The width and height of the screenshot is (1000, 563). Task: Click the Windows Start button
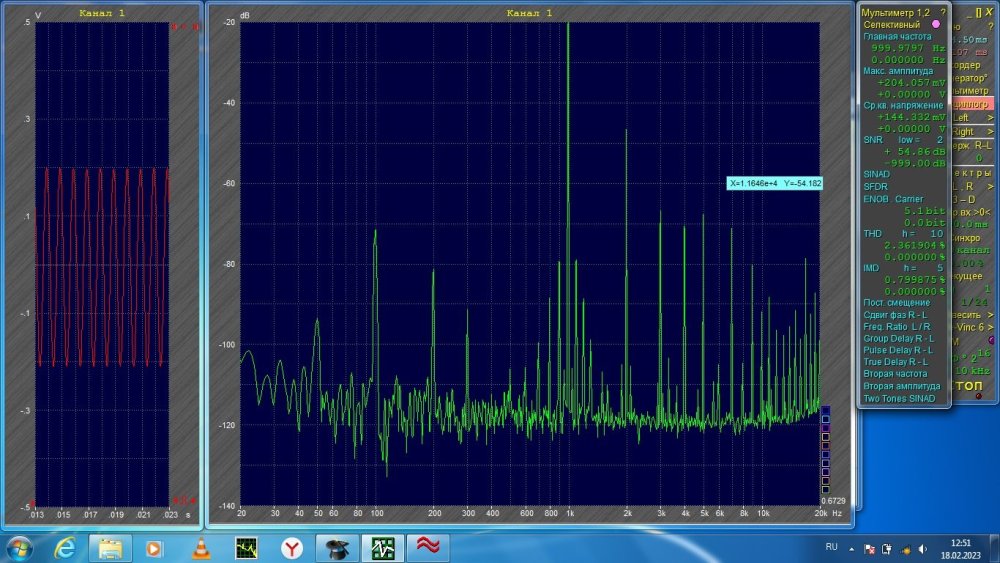[x=20, y=548]
